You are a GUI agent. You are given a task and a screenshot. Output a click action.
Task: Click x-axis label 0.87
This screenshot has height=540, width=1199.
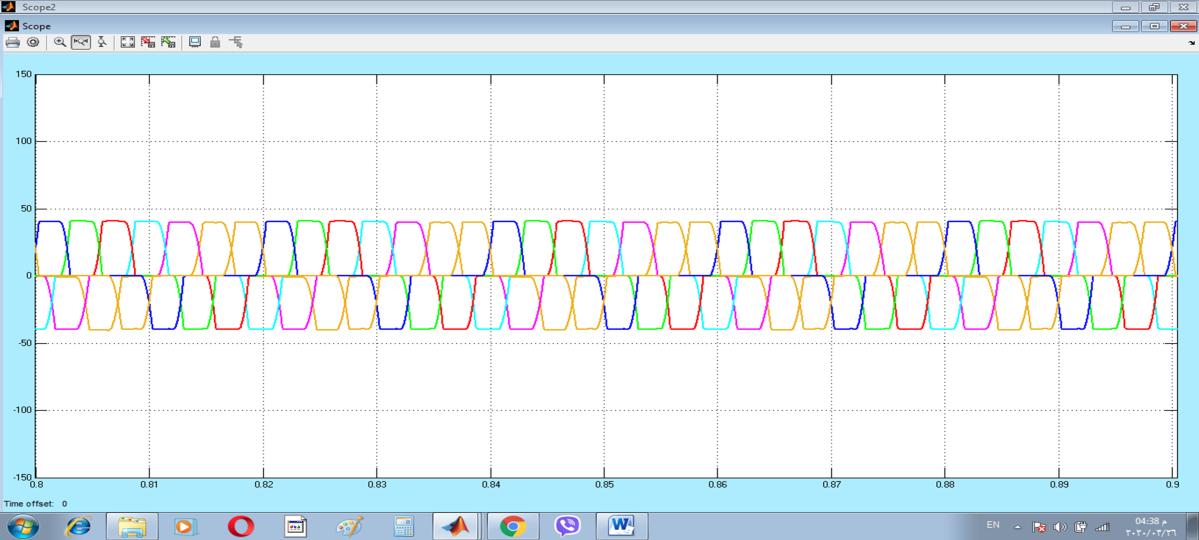(832, 485)
